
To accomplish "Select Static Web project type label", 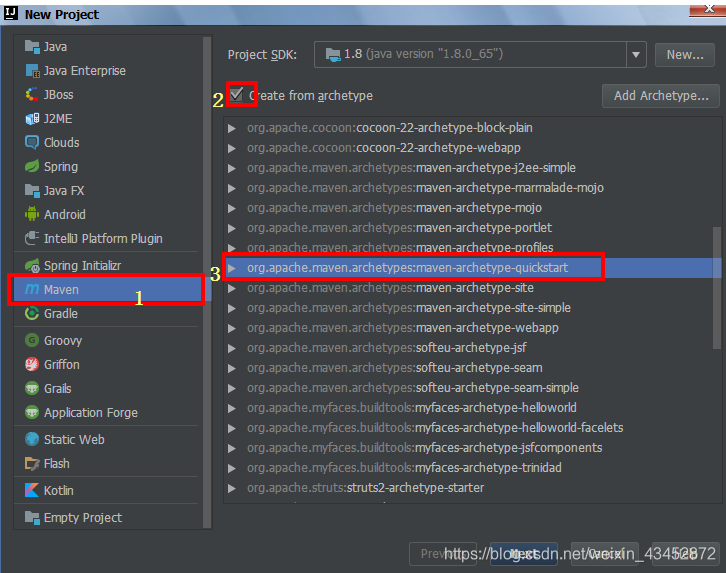I will coord(74,439).
